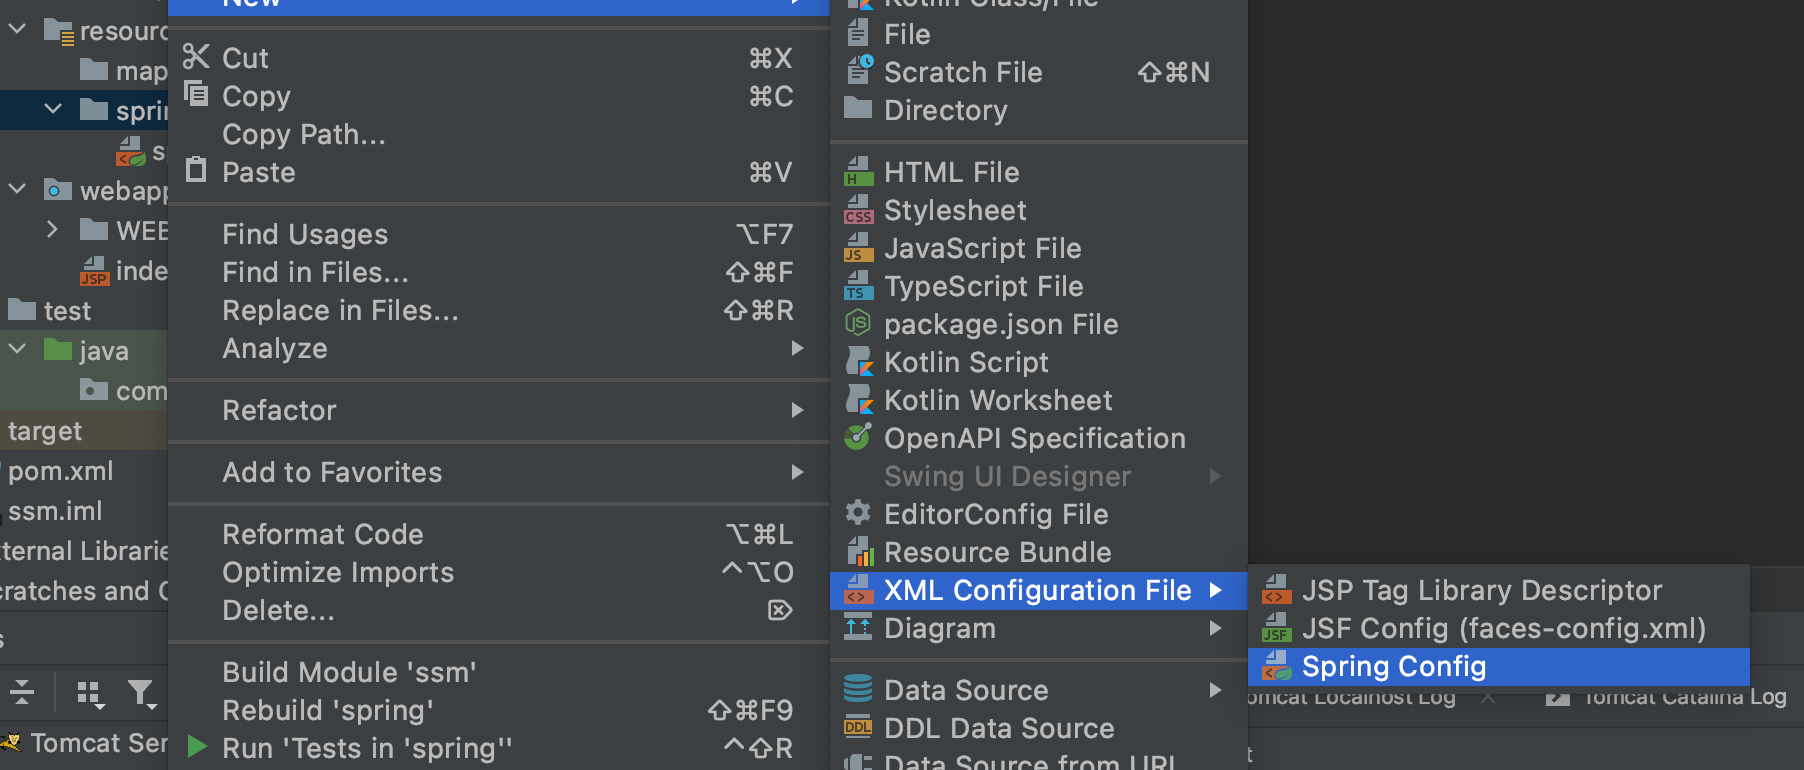The height and width of the screenshot is (770, 1804).
Task: Open pom.xml in project tree
Action: coord(60,471)
